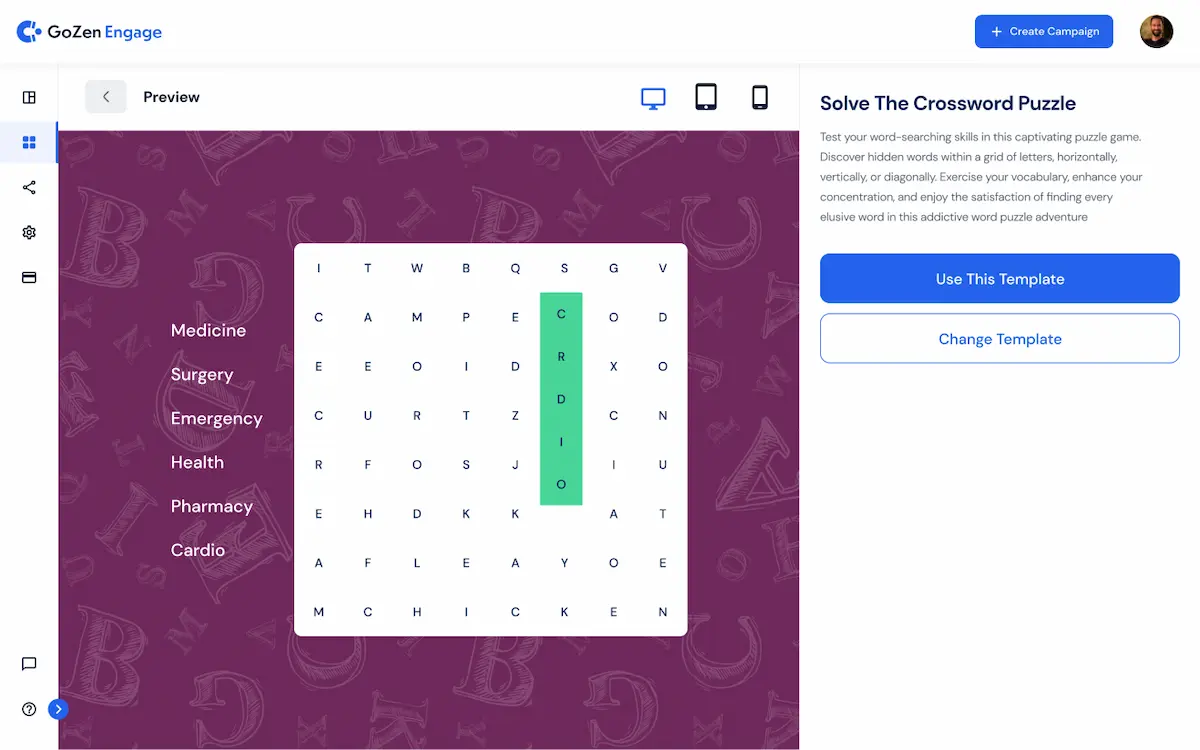Image resolution: width=1200 pixels, height=750 pixels.
Task: Select the word Pharmacy in the word list
Action: 211,506
